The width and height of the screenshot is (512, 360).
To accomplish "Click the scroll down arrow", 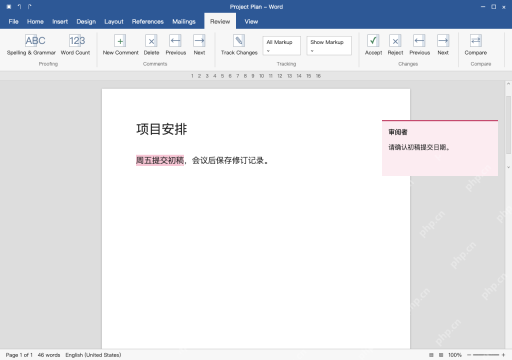I will (508, 167).
